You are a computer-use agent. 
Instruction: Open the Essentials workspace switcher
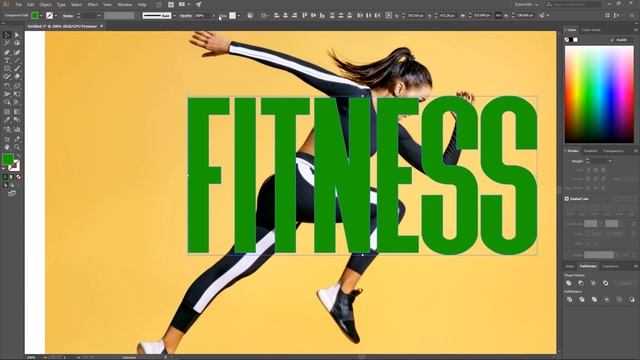pyautogui.click(x=526, y=4)
